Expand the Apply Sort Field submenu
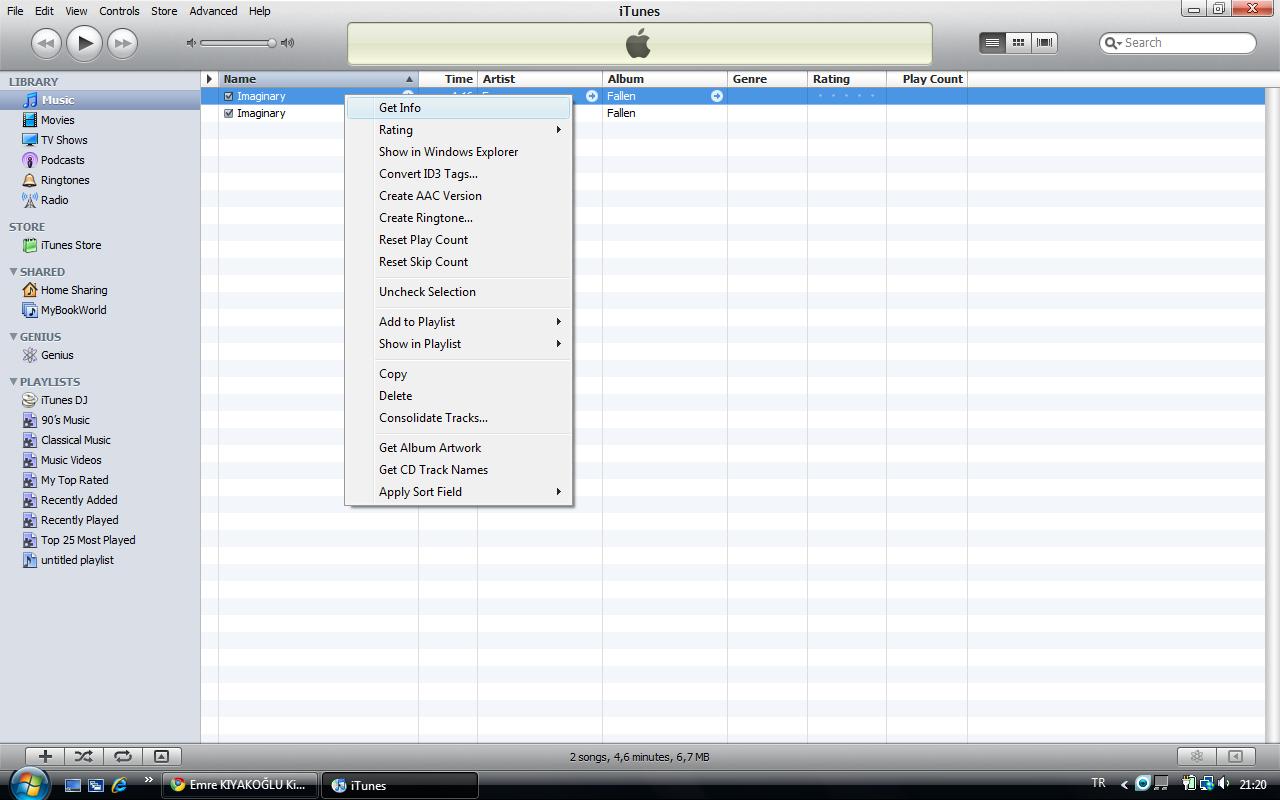This screenshot has width=1280, height=800. [459, 492]
